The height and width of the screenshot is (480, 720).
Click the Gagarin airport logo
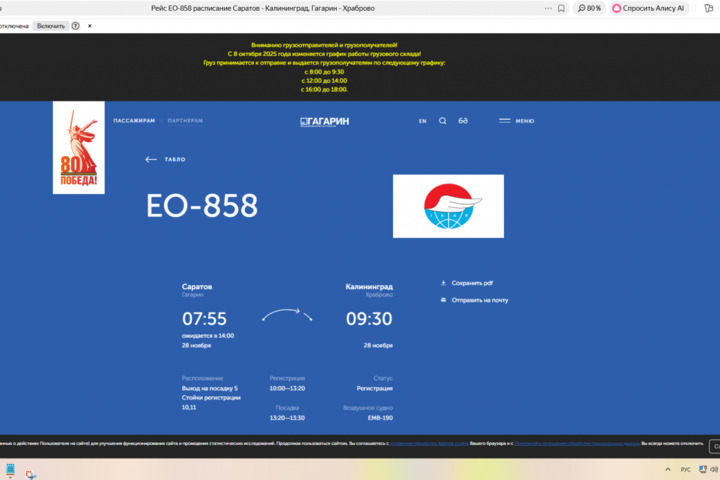coord(325,121)
